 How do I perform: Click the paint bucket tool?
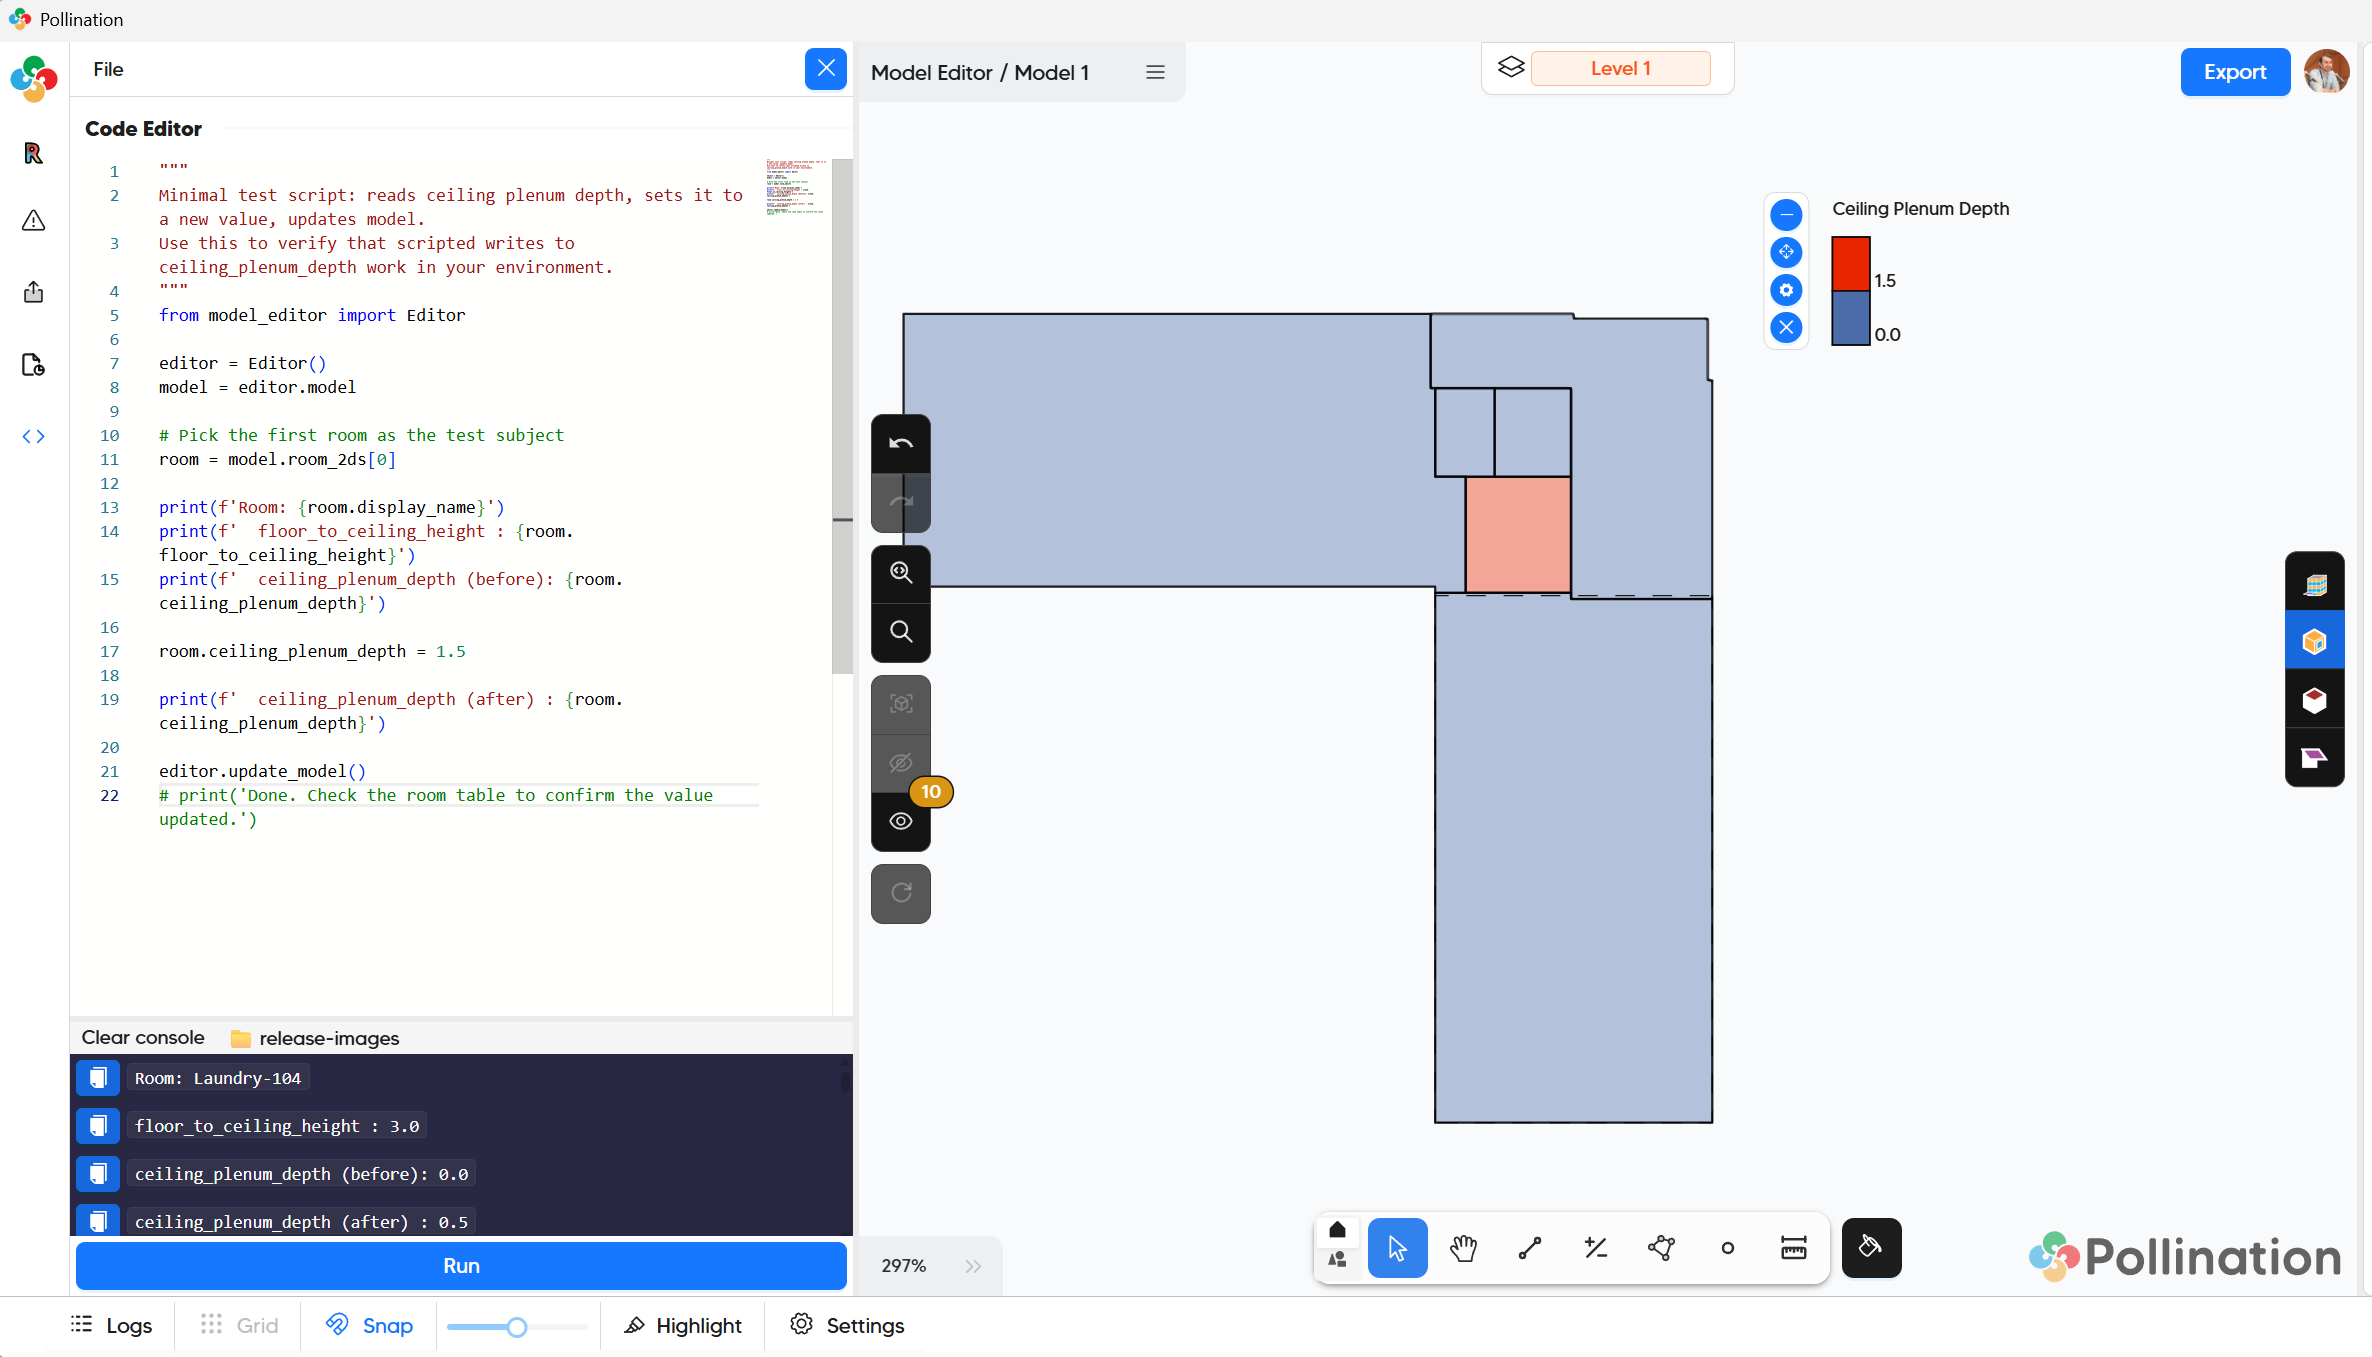1871,1248
